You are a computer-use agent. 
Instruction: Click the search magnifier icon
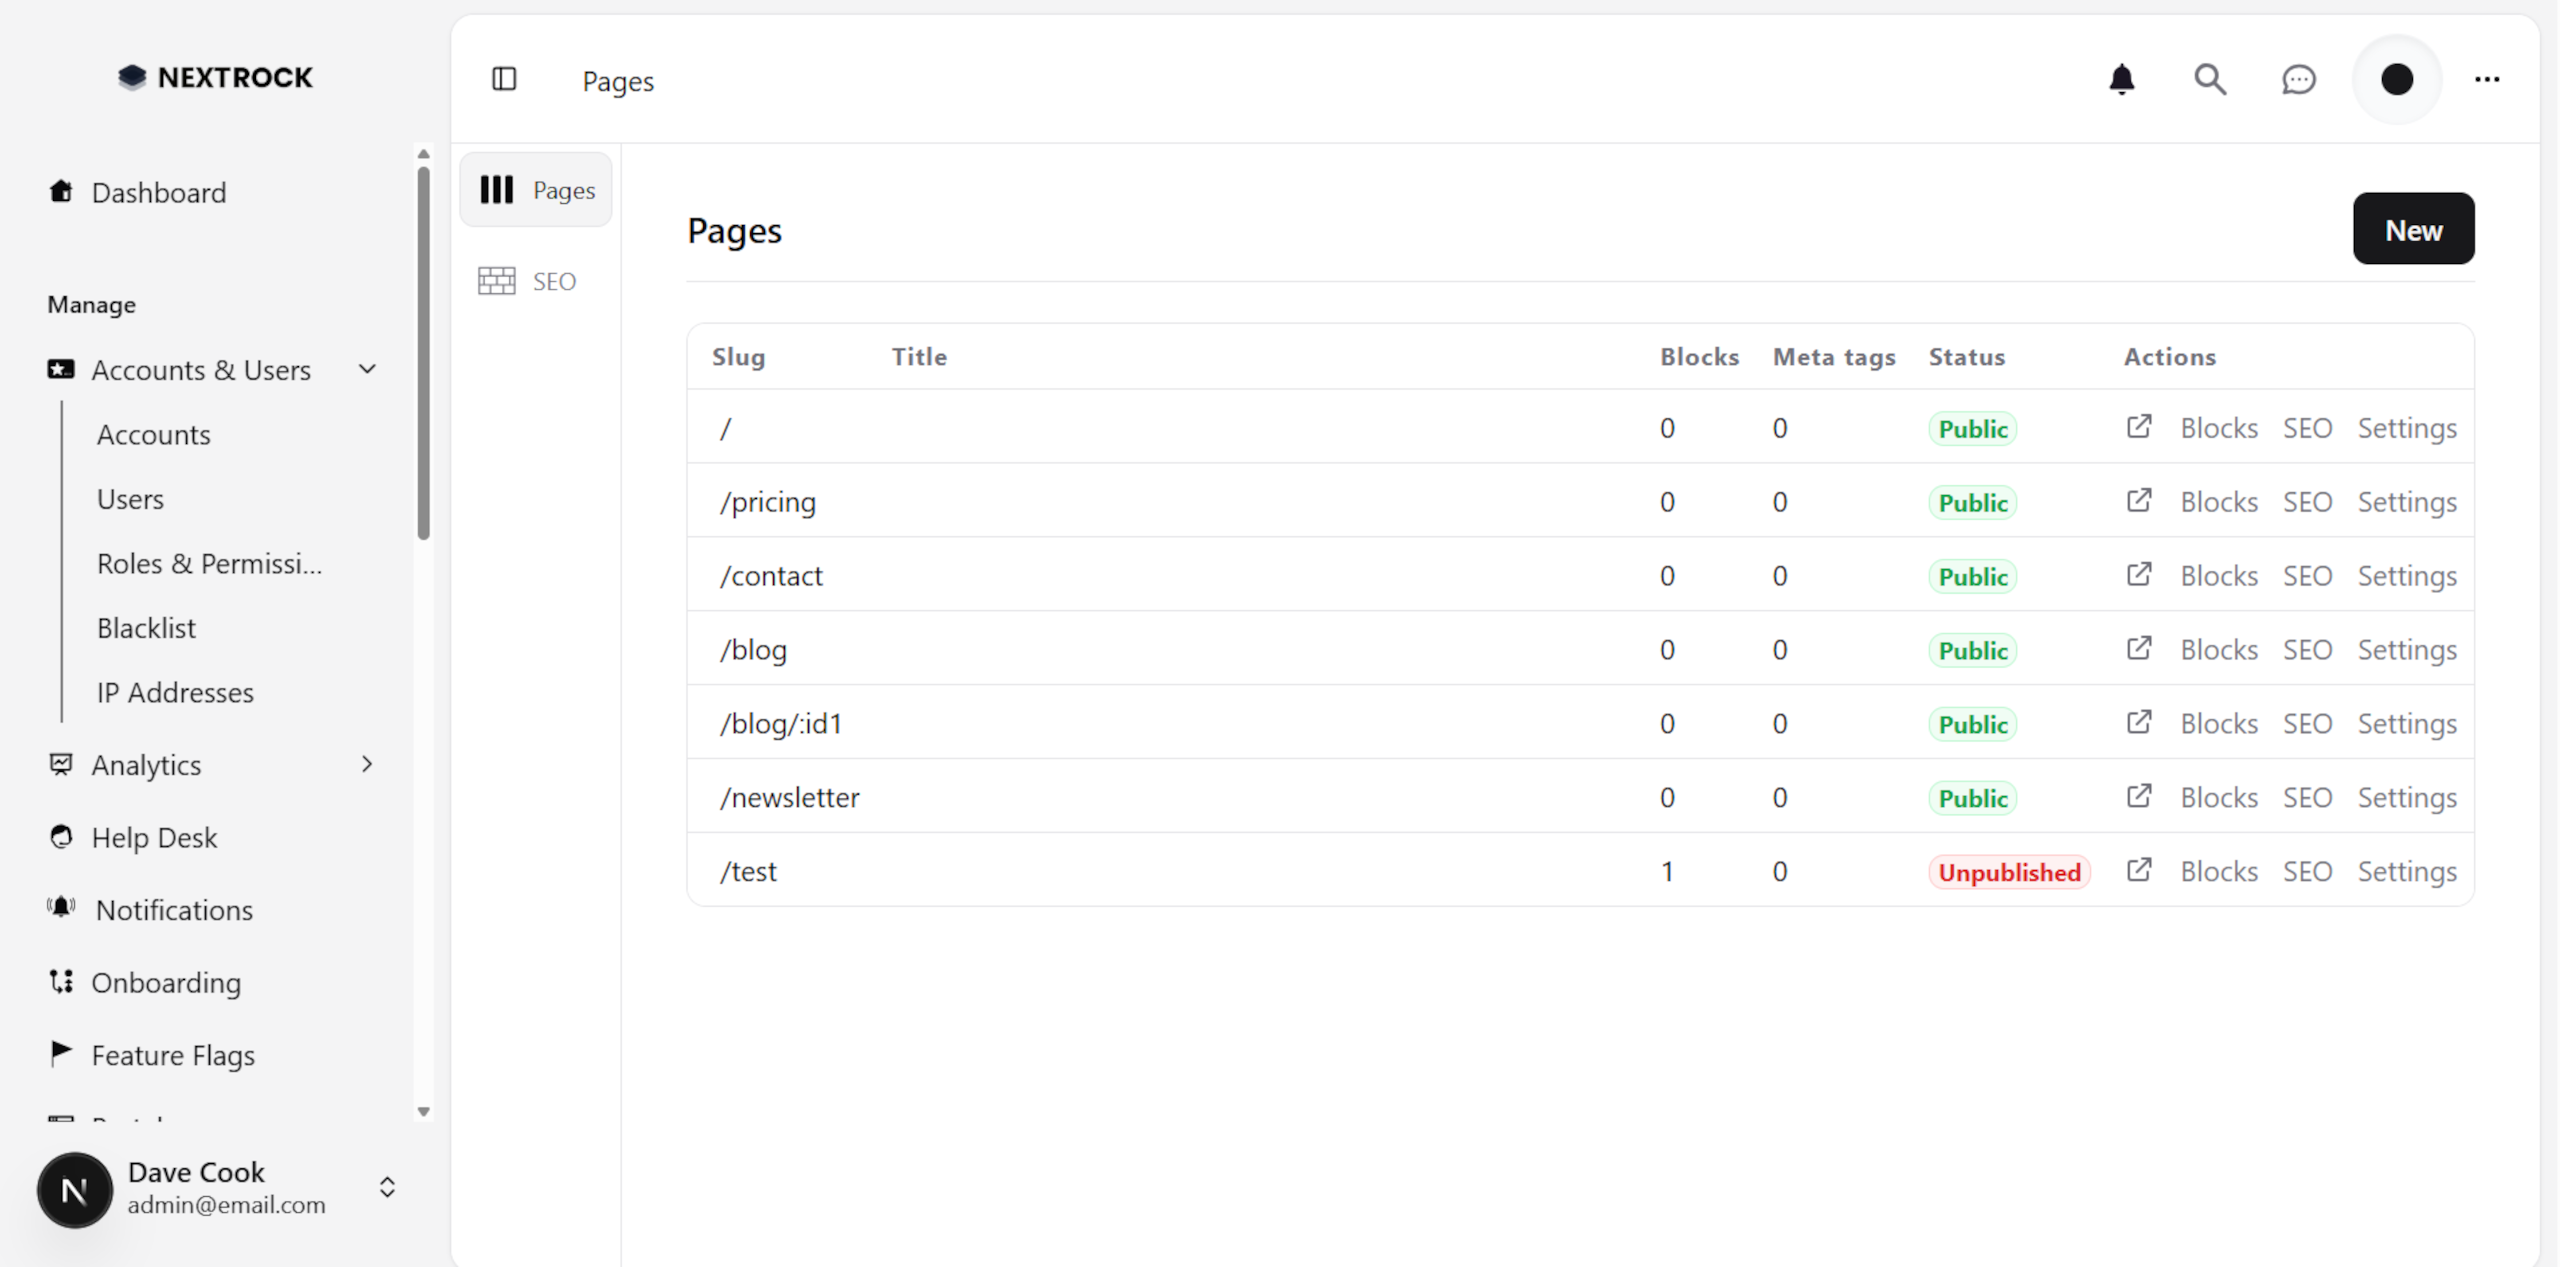pos(2210,80)
